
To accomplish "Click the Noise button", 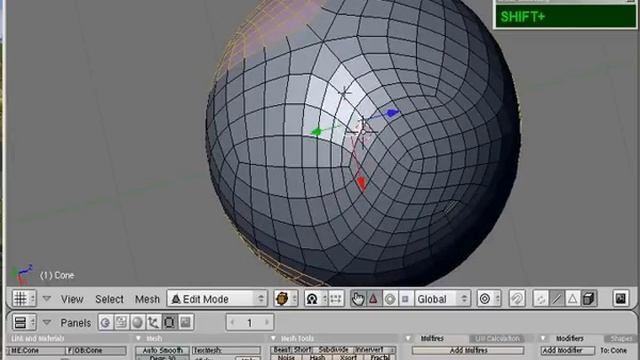I will point(287,358).
